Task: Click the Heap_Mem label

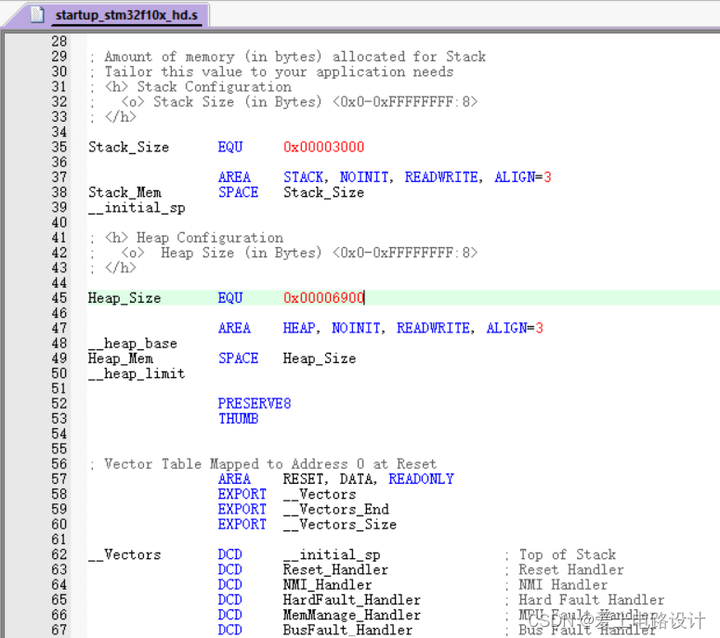Action: pyautogui.click(x=120, y=358)
